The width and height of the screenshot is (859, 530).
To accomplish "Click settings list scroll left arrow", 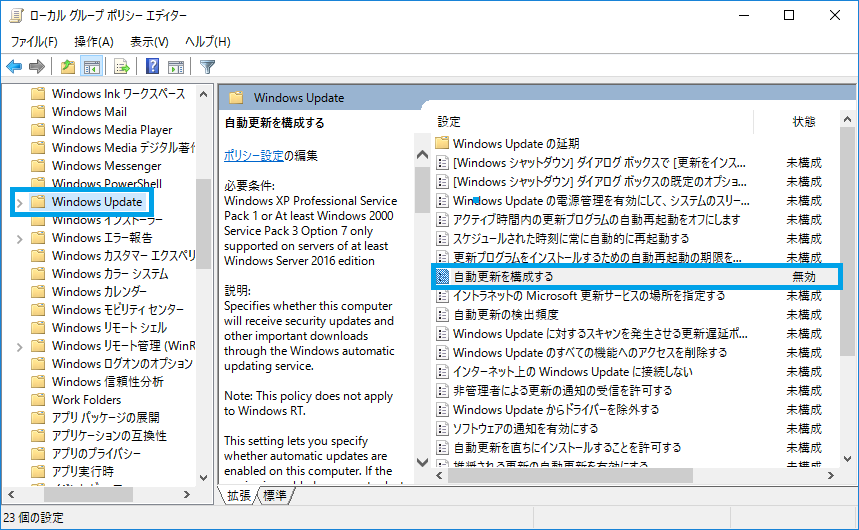I will pyautogui.click(x=439, y=476).
